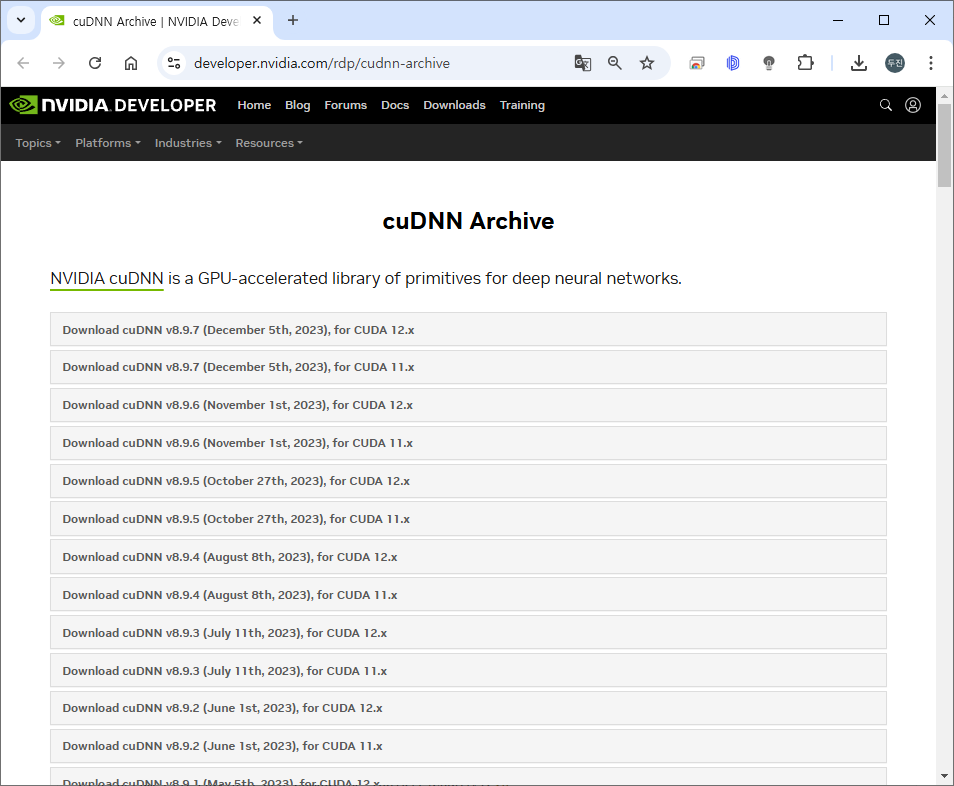Image resolution: width=954 pixels, height=786 pixels.
Task: Open the Home nav link
Action: [254, 105]
